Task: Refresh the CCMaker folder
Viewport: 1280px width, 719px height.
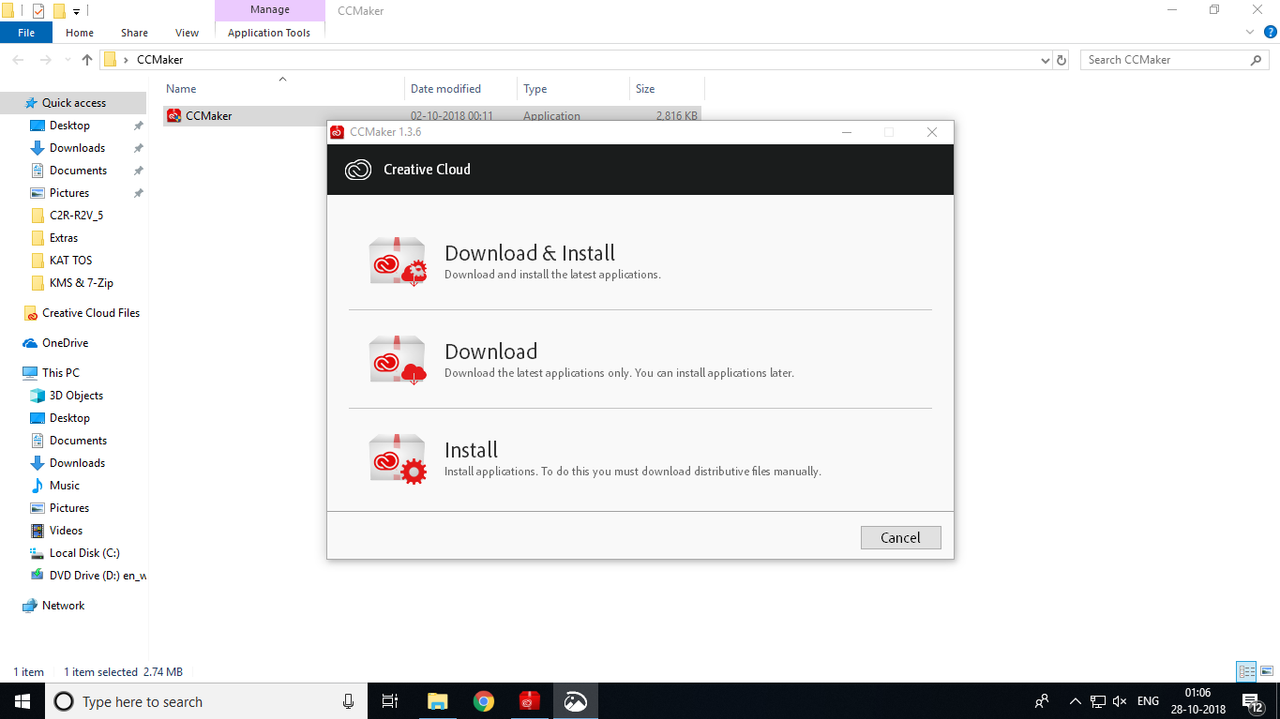Action: (x=1062, y=60)
